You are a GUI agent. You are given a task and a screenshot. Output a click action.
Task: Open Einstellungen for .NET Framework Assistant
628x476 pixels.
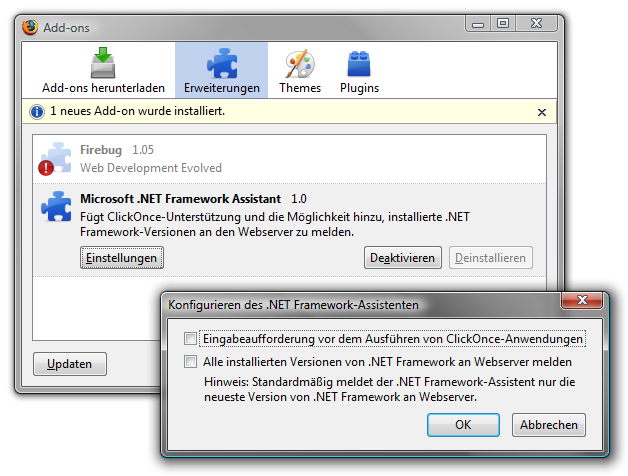click(x=121, y=258)
